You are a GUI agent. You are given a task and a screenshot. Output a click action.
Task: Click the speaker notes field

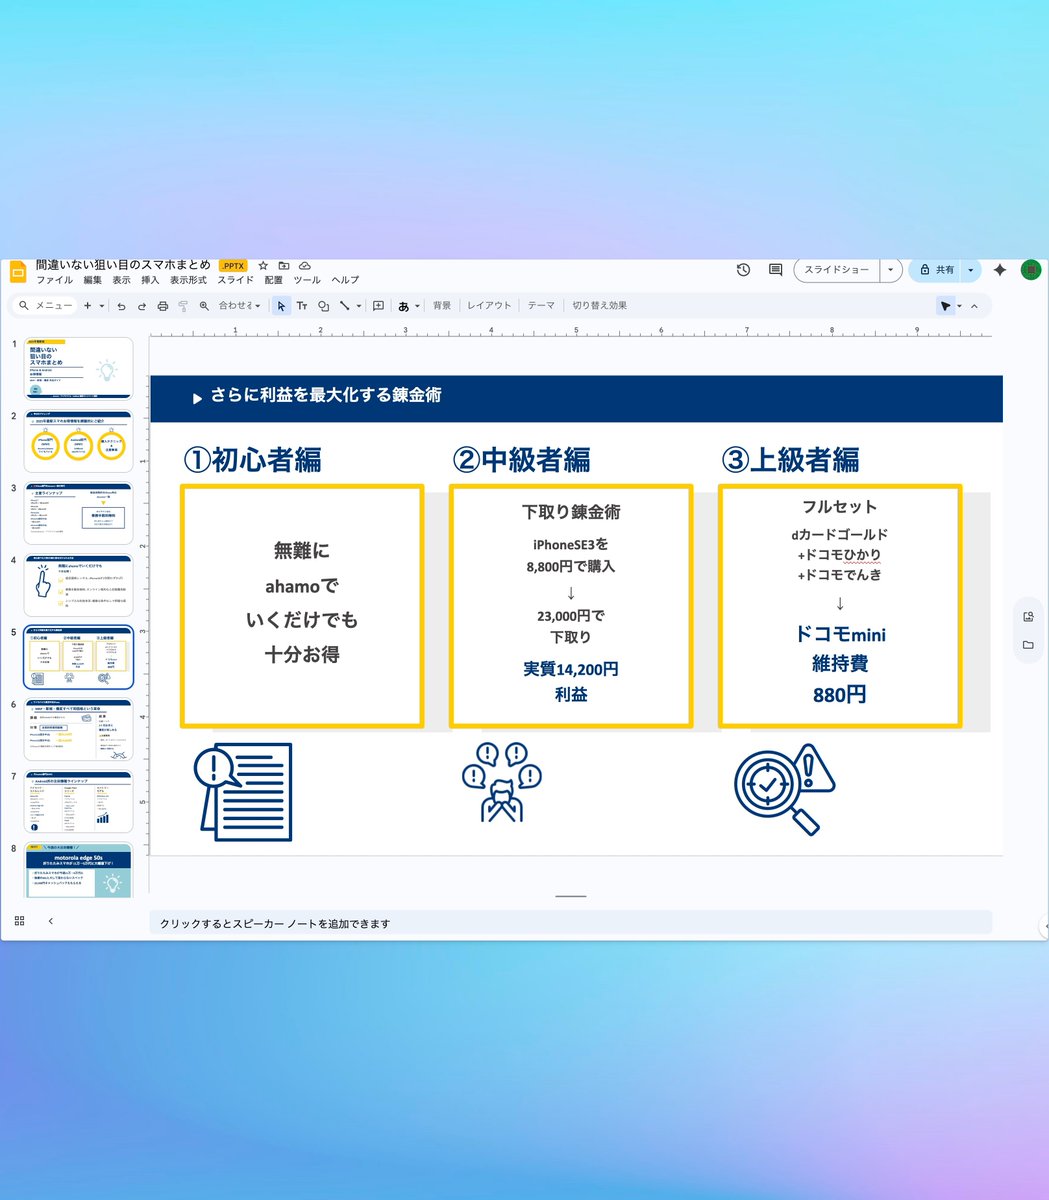coord(570,924)
